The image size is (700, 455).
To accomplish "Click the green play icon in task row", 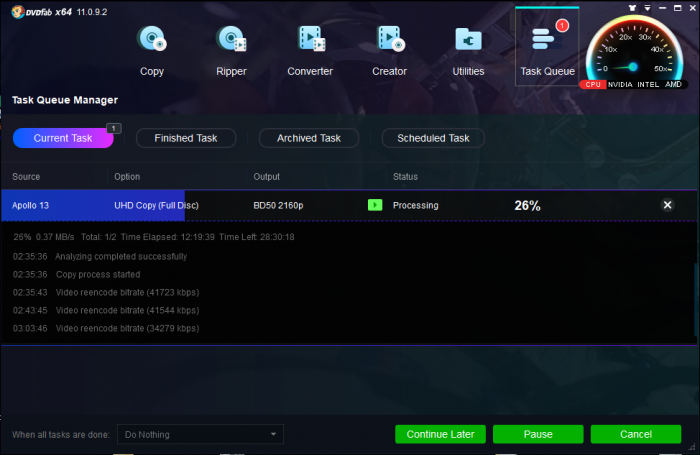I will tap(375, 205).
